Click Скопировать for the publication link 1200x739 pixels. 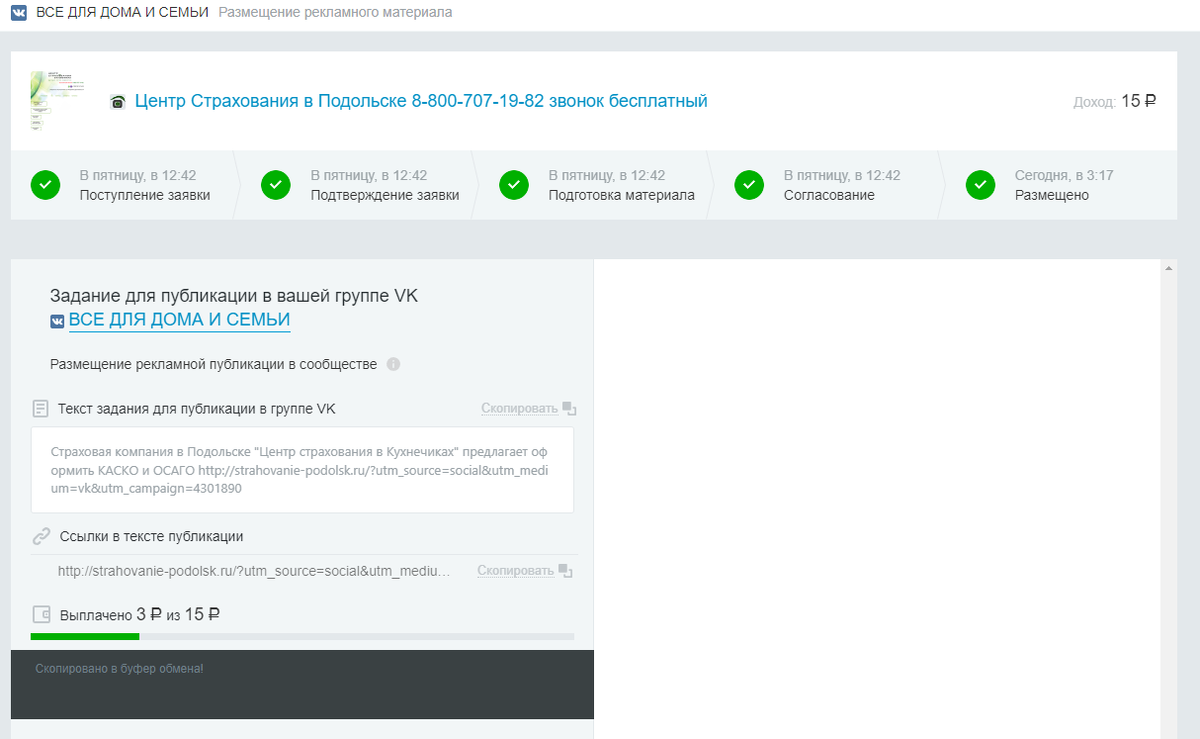515,571
